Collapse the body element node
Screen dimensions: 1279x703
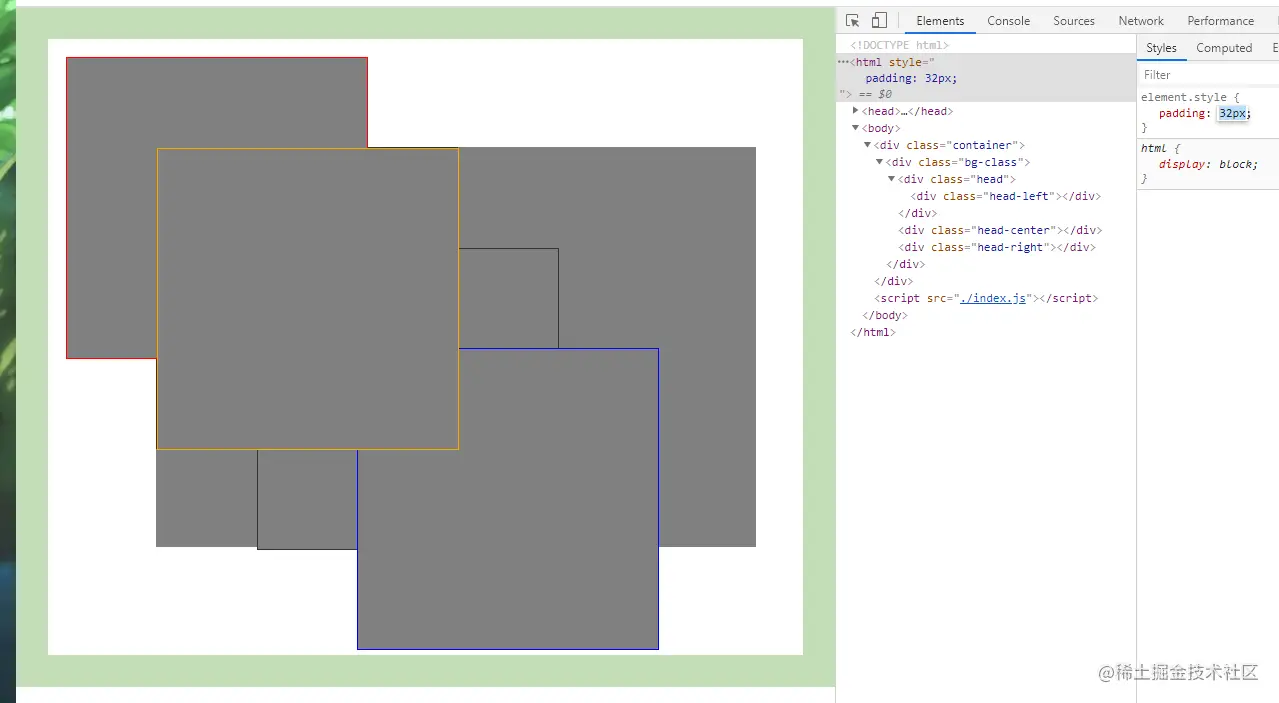pyautogui.click(x=855, y=128)
